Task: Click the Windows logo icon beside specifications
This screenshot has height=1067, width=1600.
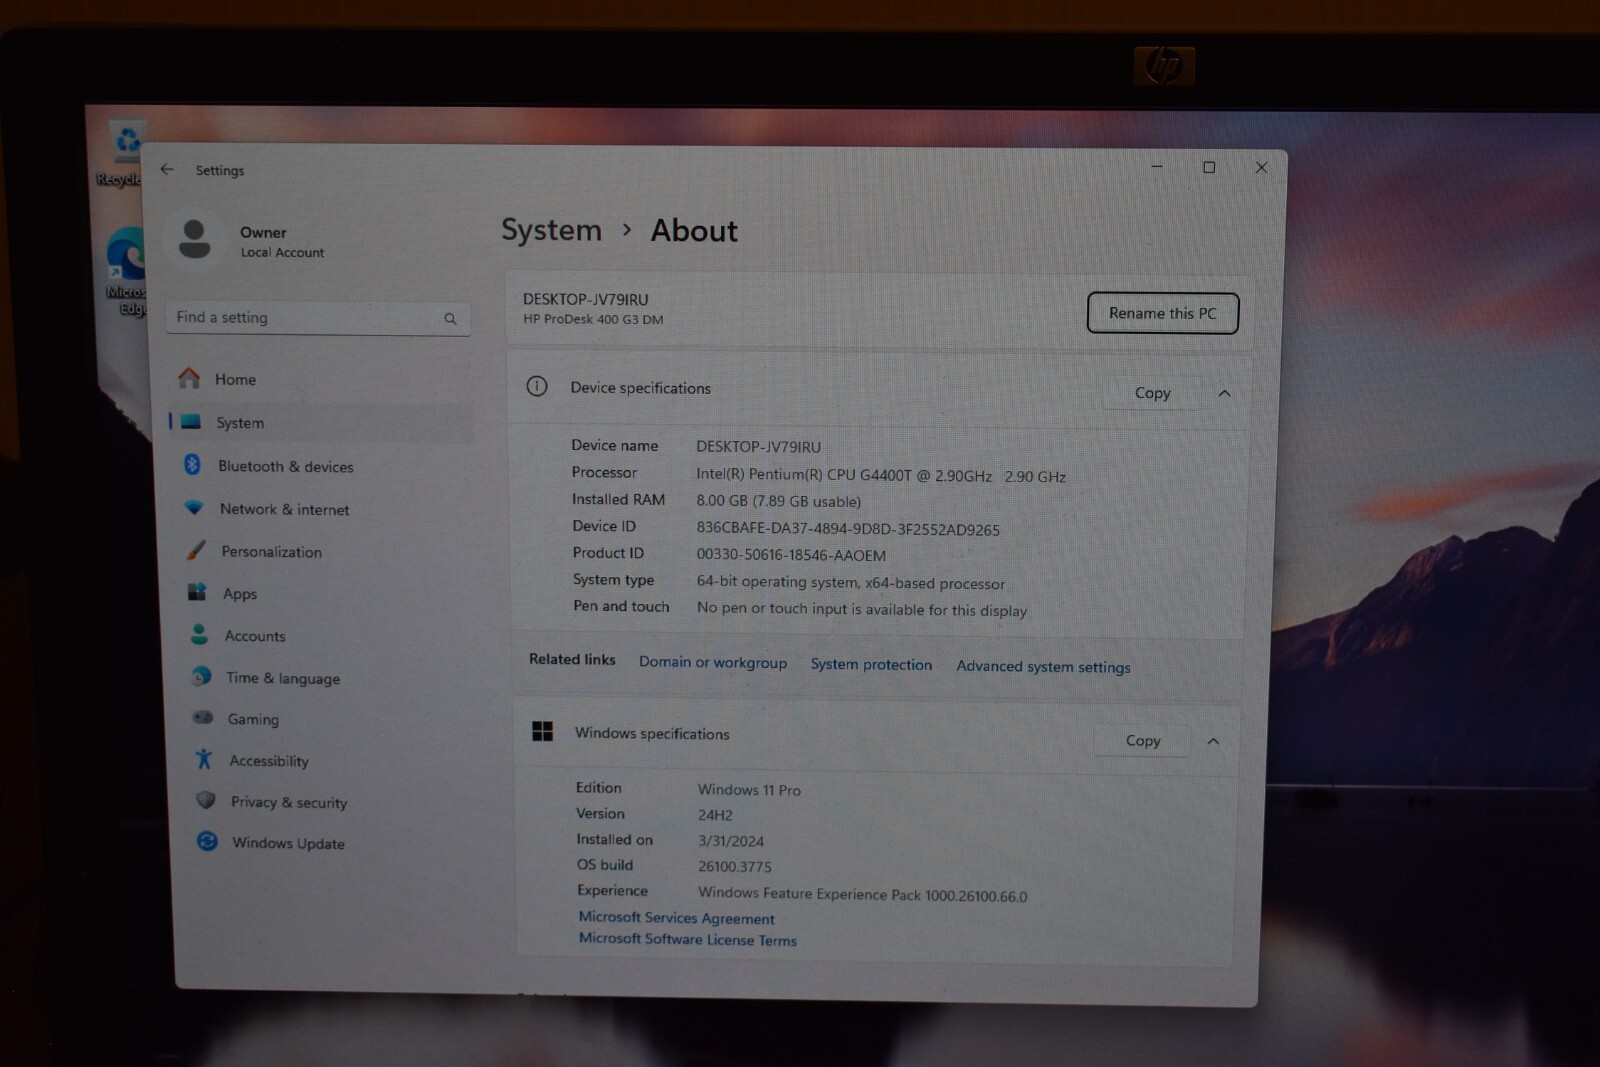Action: click(x=542, y=731)
